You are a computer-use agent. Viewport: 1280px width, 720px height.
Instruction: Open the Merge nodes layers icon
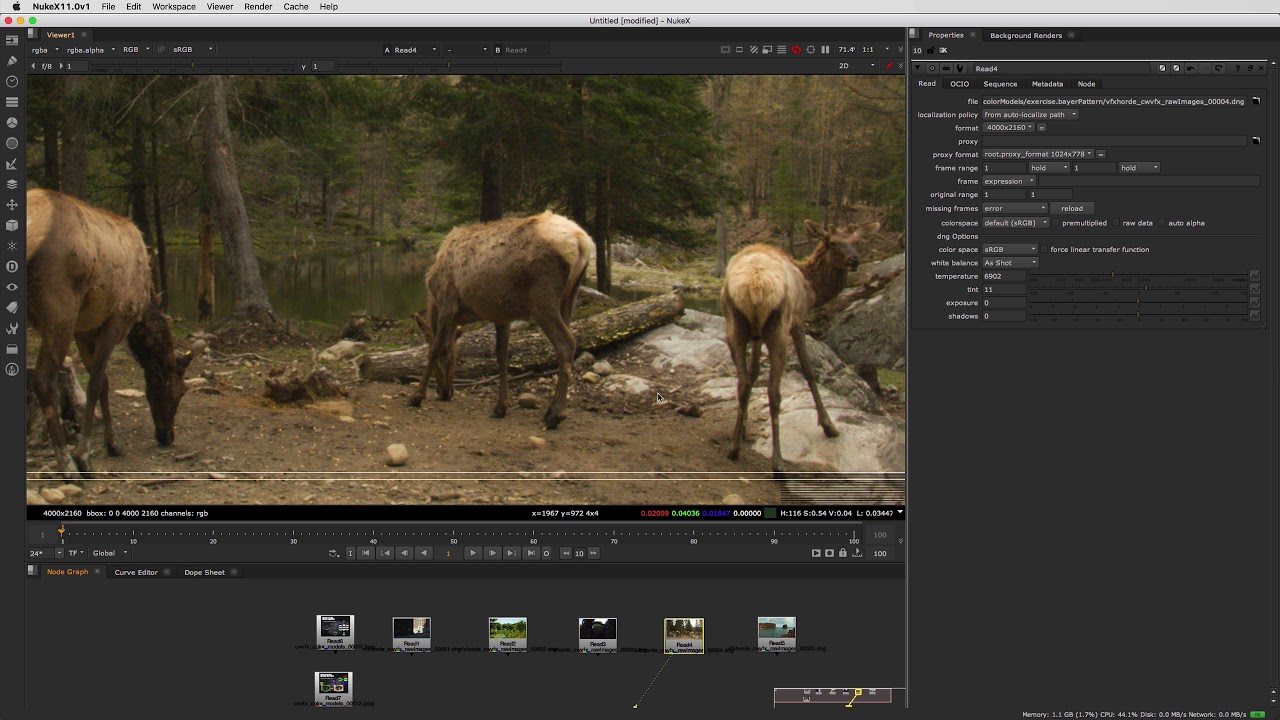pyautogui.click(x=12, y=184)
